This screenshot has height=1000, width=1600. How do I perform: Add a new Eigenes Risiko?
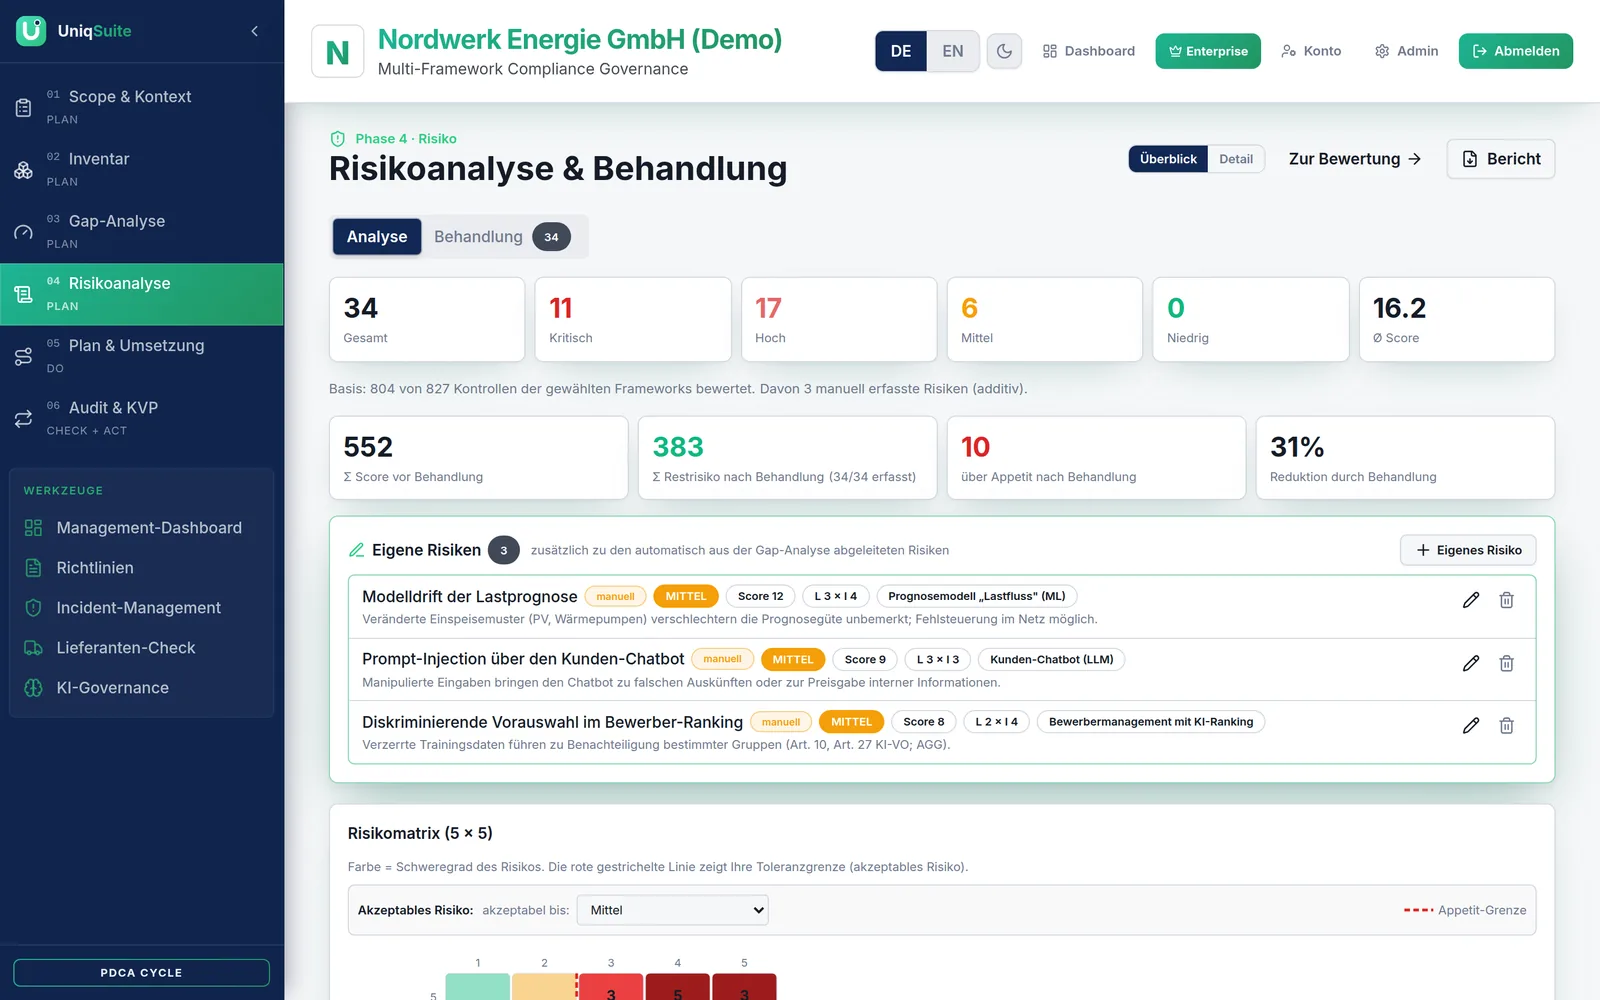coord(1468,550)
